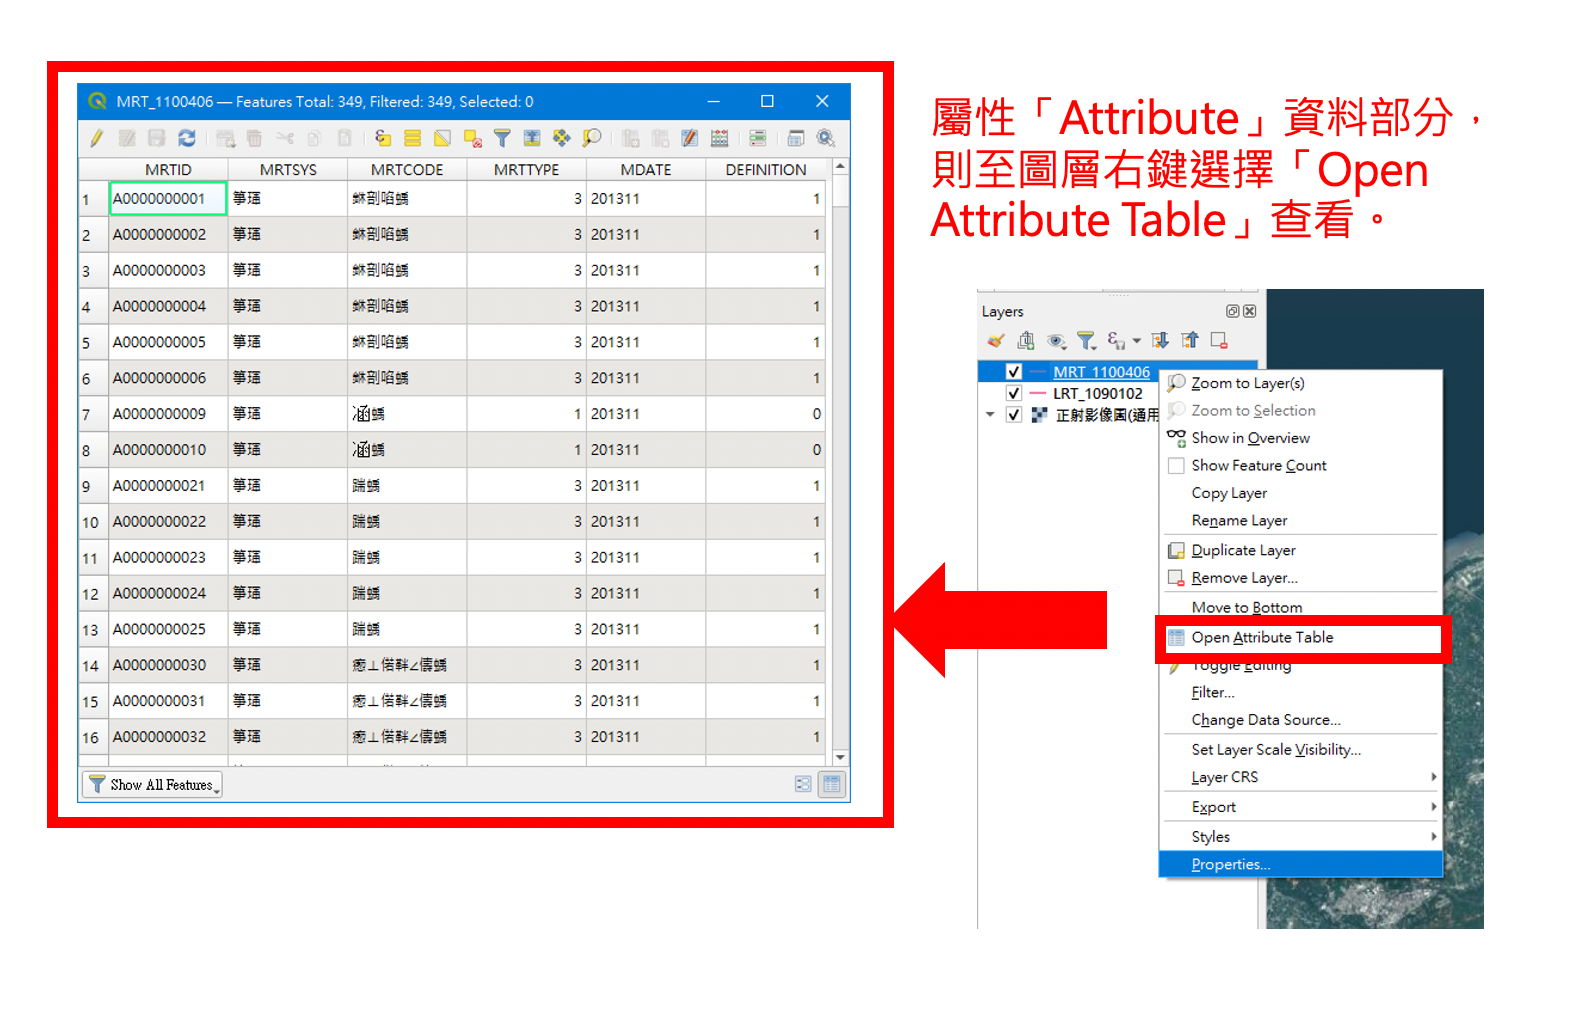Cut selected rows with the scissors icon
Image resolution: width=1572 pixels, height=1010 pixels.
(285, 138)
